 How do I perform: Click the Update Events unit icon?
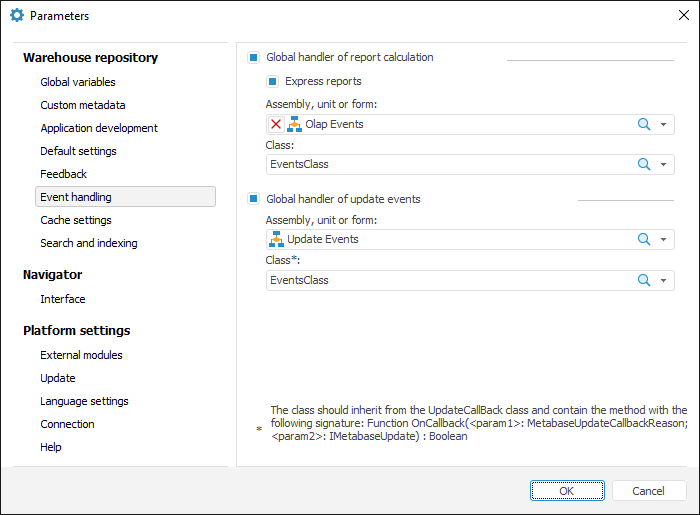point(276,239)
